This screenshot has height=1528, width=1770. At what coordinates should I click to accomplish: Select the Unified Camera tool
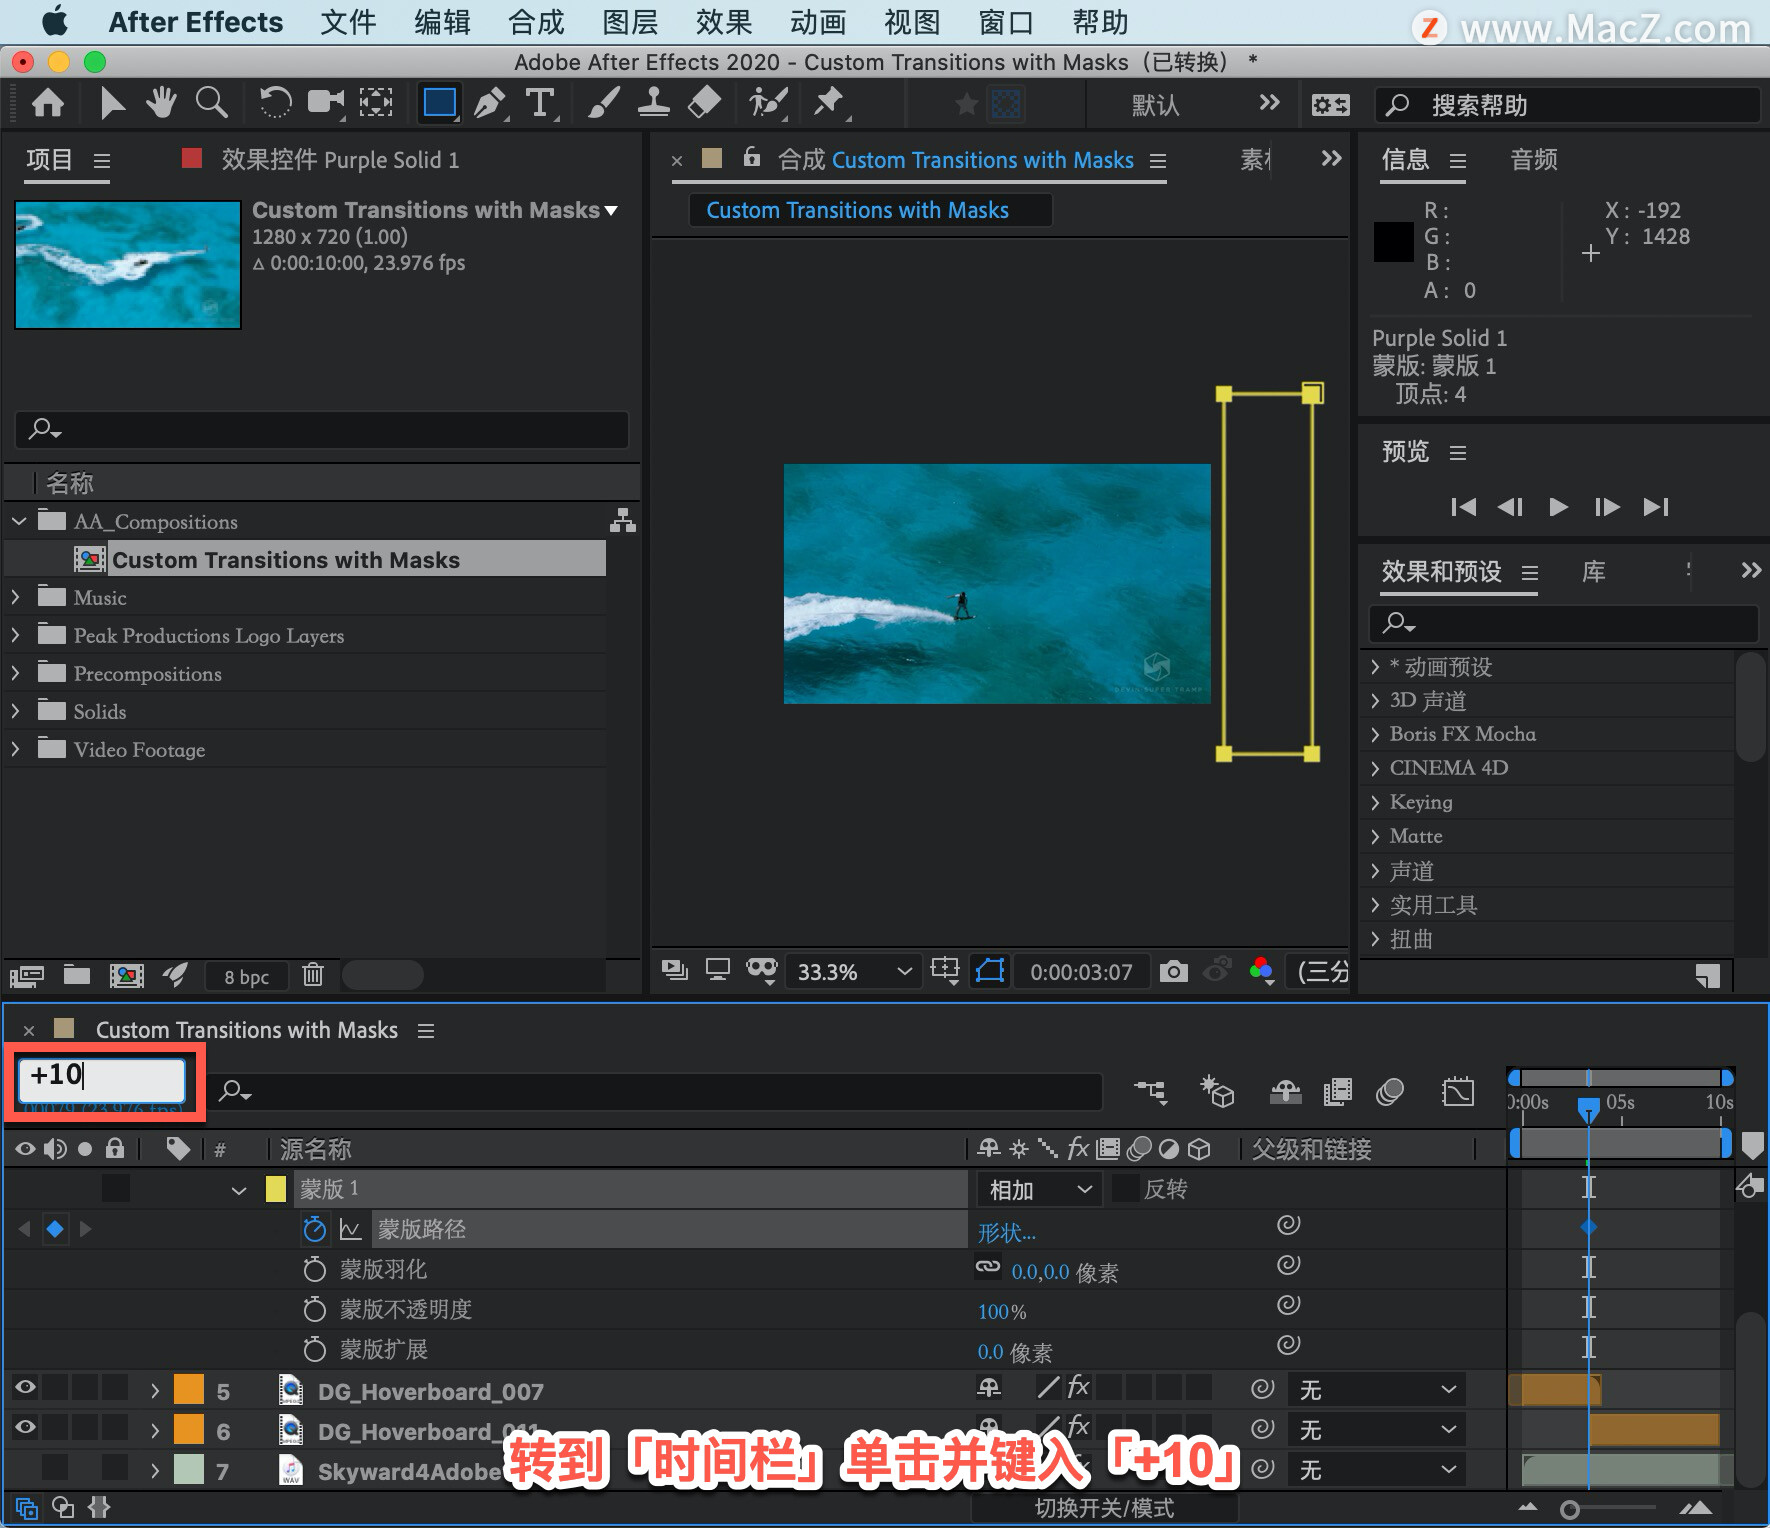tap(325, 103)
